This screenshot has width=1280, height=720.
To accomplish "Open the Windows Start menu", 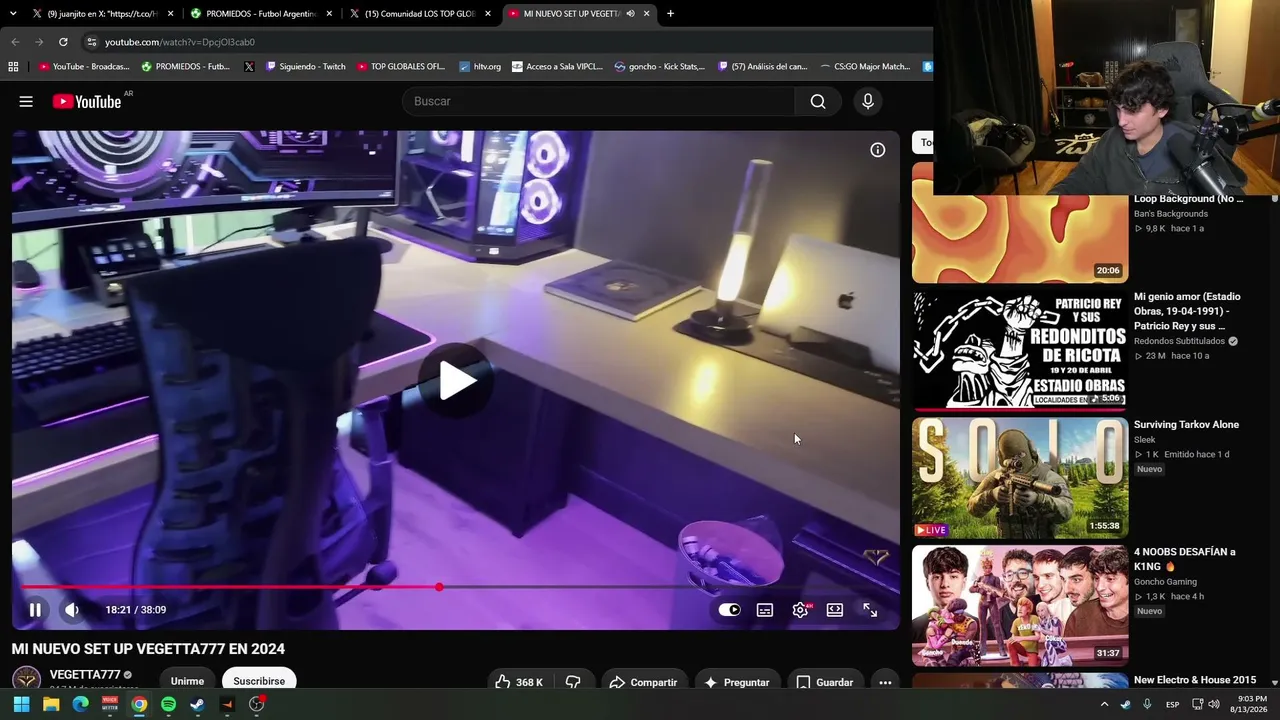I will [x=21, y=704].
